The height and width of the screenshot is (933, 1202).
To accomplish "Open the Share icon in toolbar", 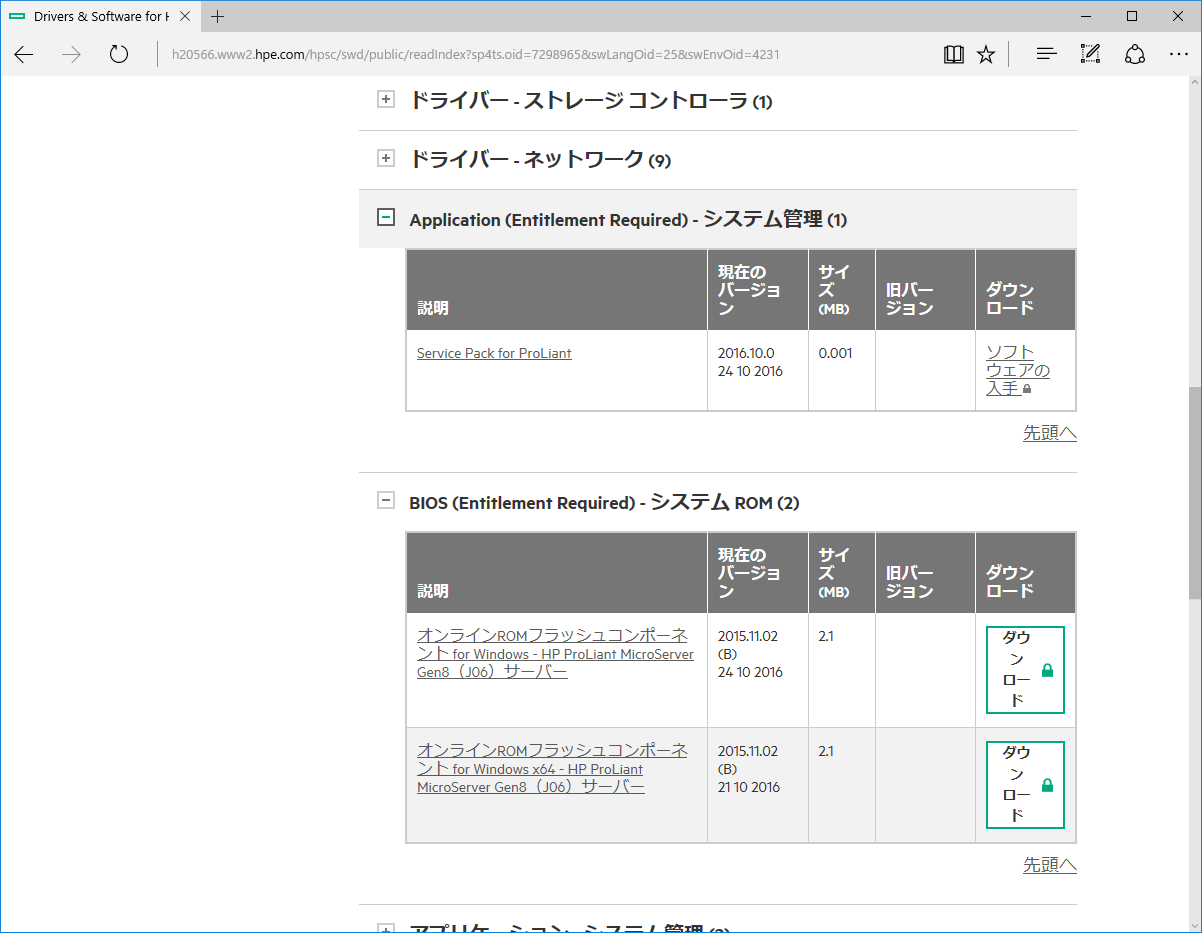I will click(1135, 54).
